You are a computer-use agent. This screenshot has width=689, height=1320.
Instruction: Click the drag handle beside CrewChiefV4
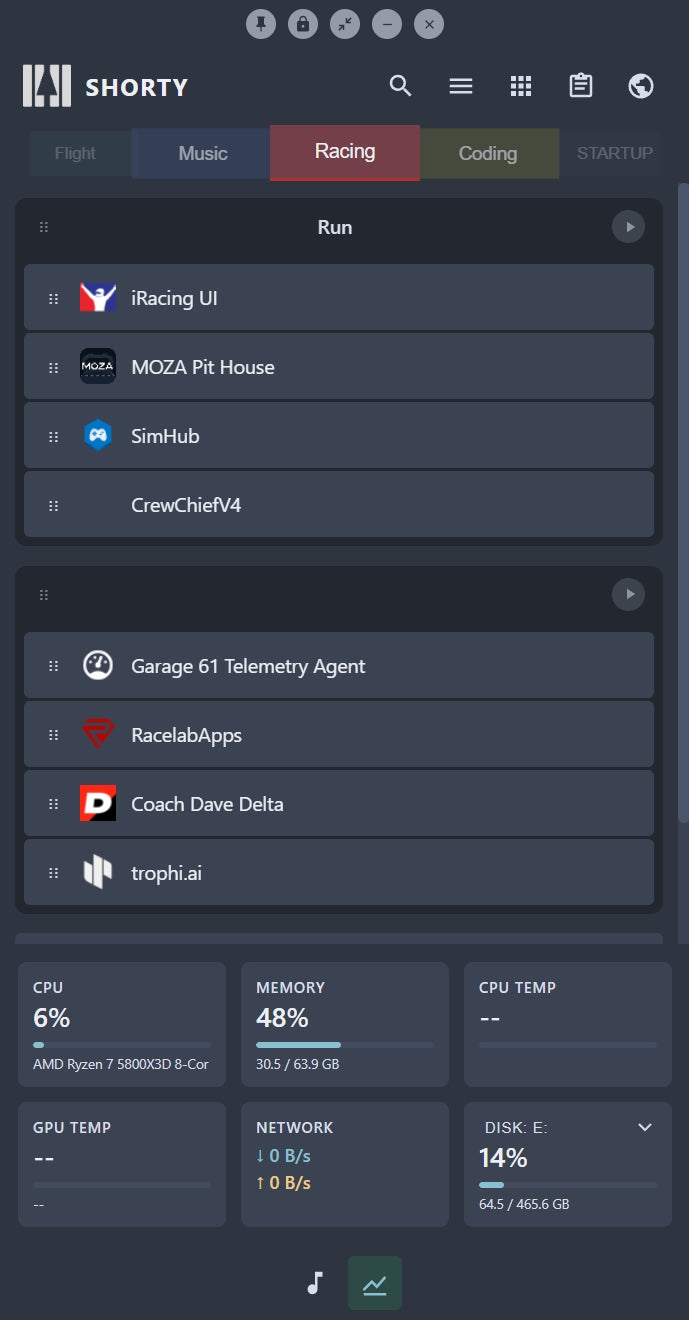coord(54,505)
